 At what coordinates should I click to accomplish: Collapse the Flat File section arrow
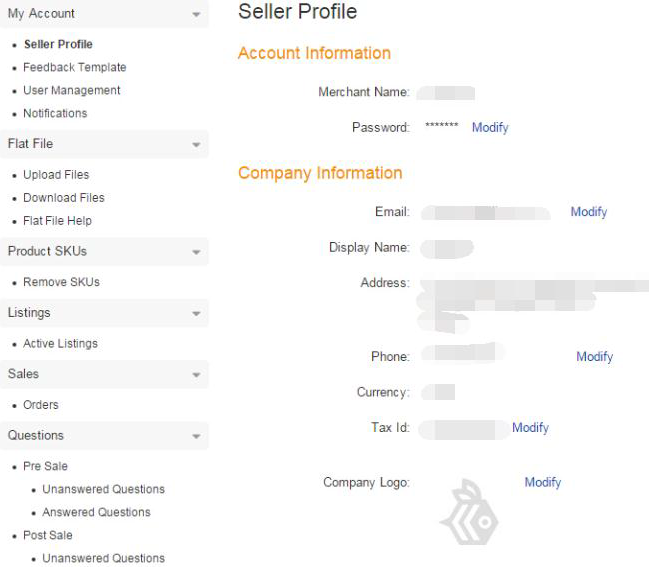196,144
